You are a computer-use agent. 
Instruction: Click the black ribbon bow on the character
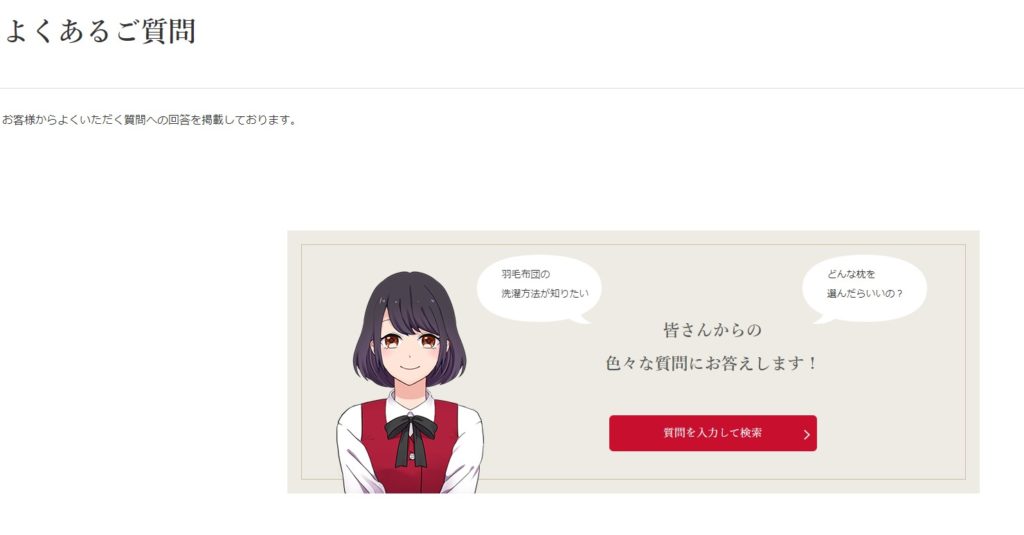click(410, 435)
